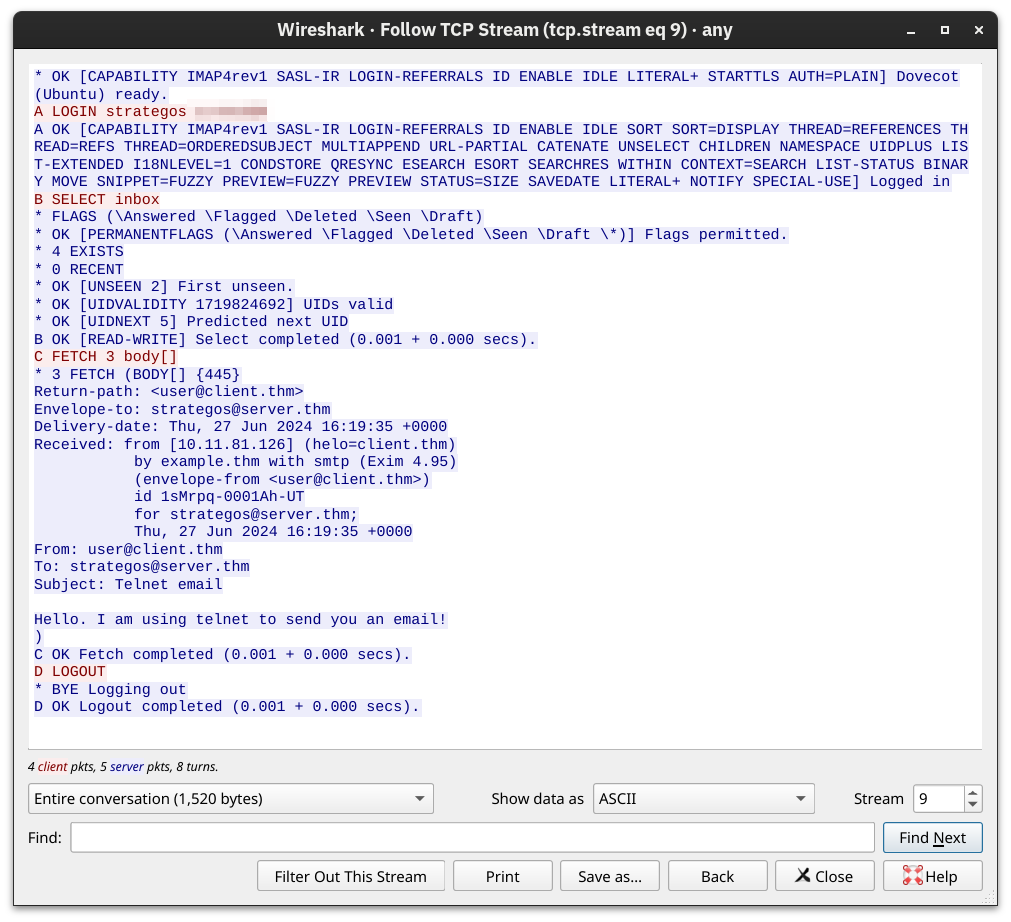This screenshot has width=1011, height=922.
Task: Click the Back button
Action: pyautogui.click(x=717, y=876)
